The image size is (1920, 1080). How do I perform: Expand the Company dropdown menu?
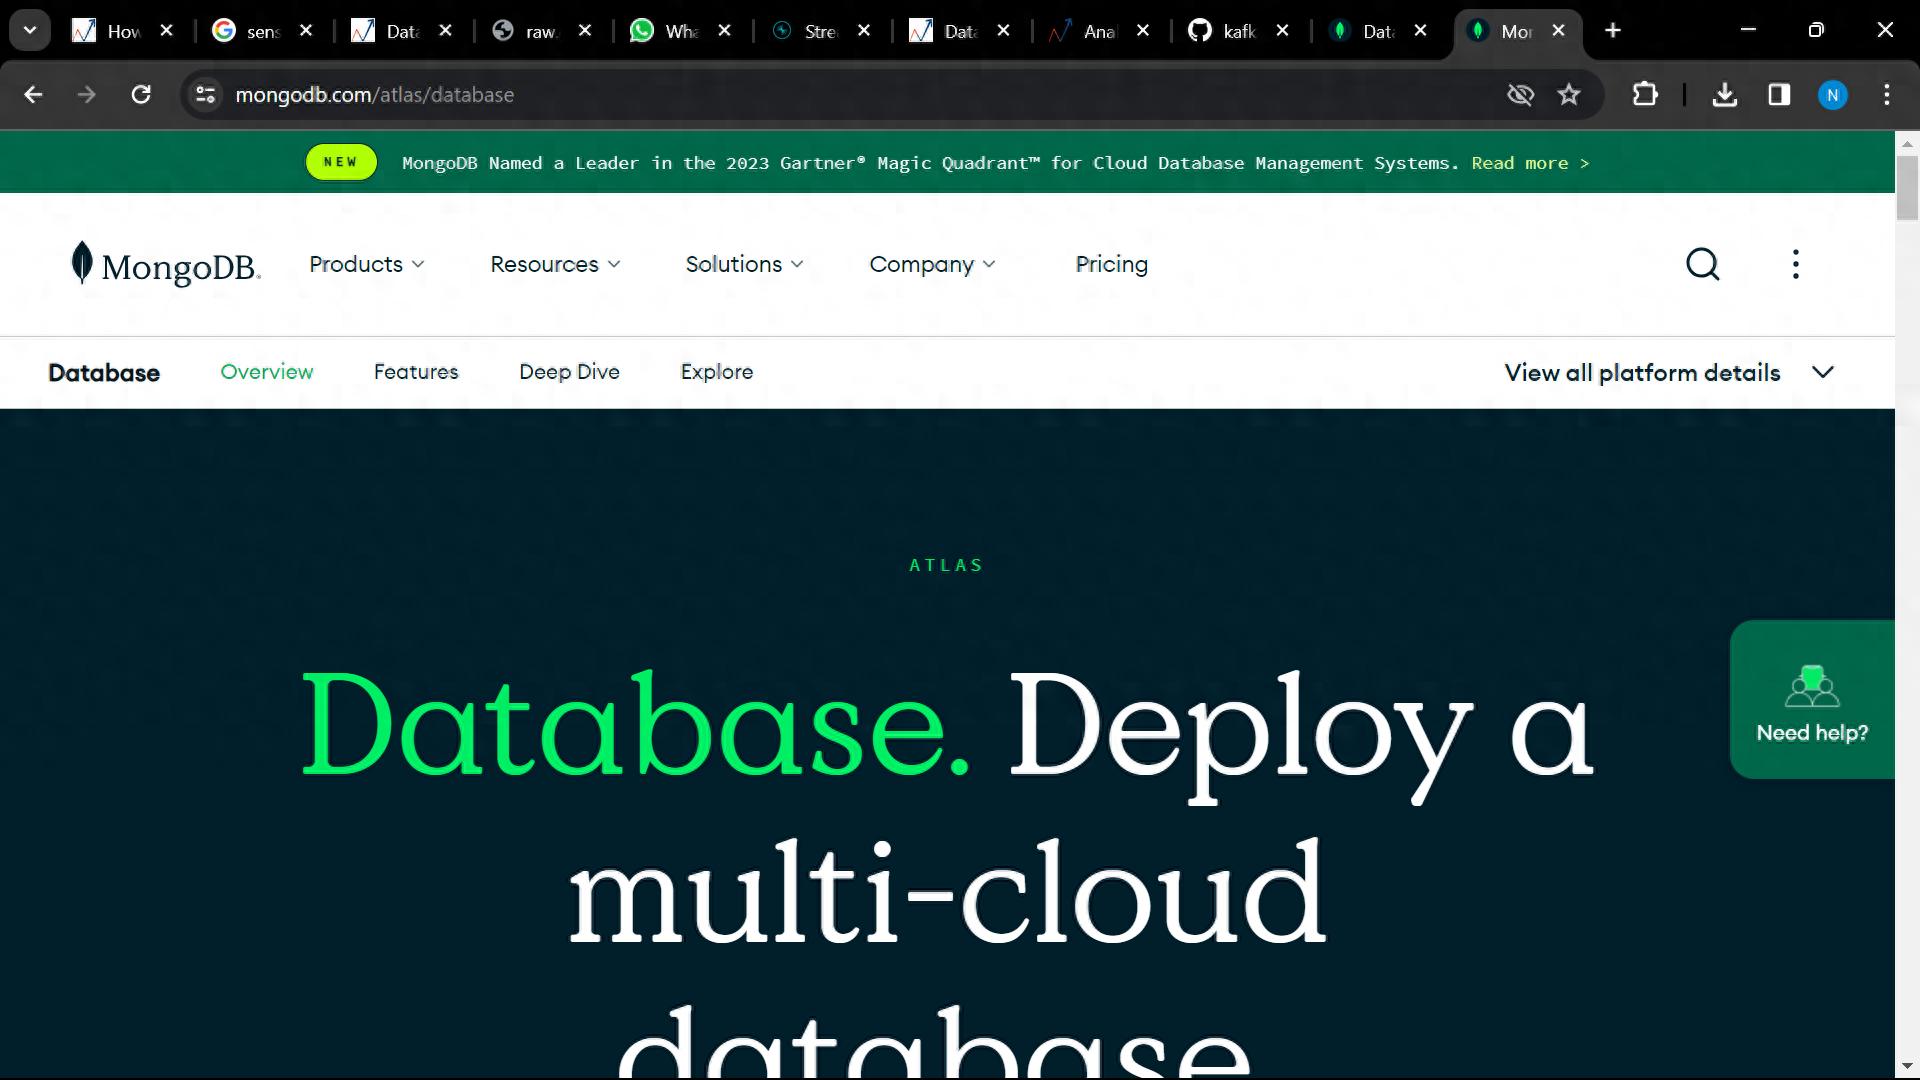coord(932,264)
